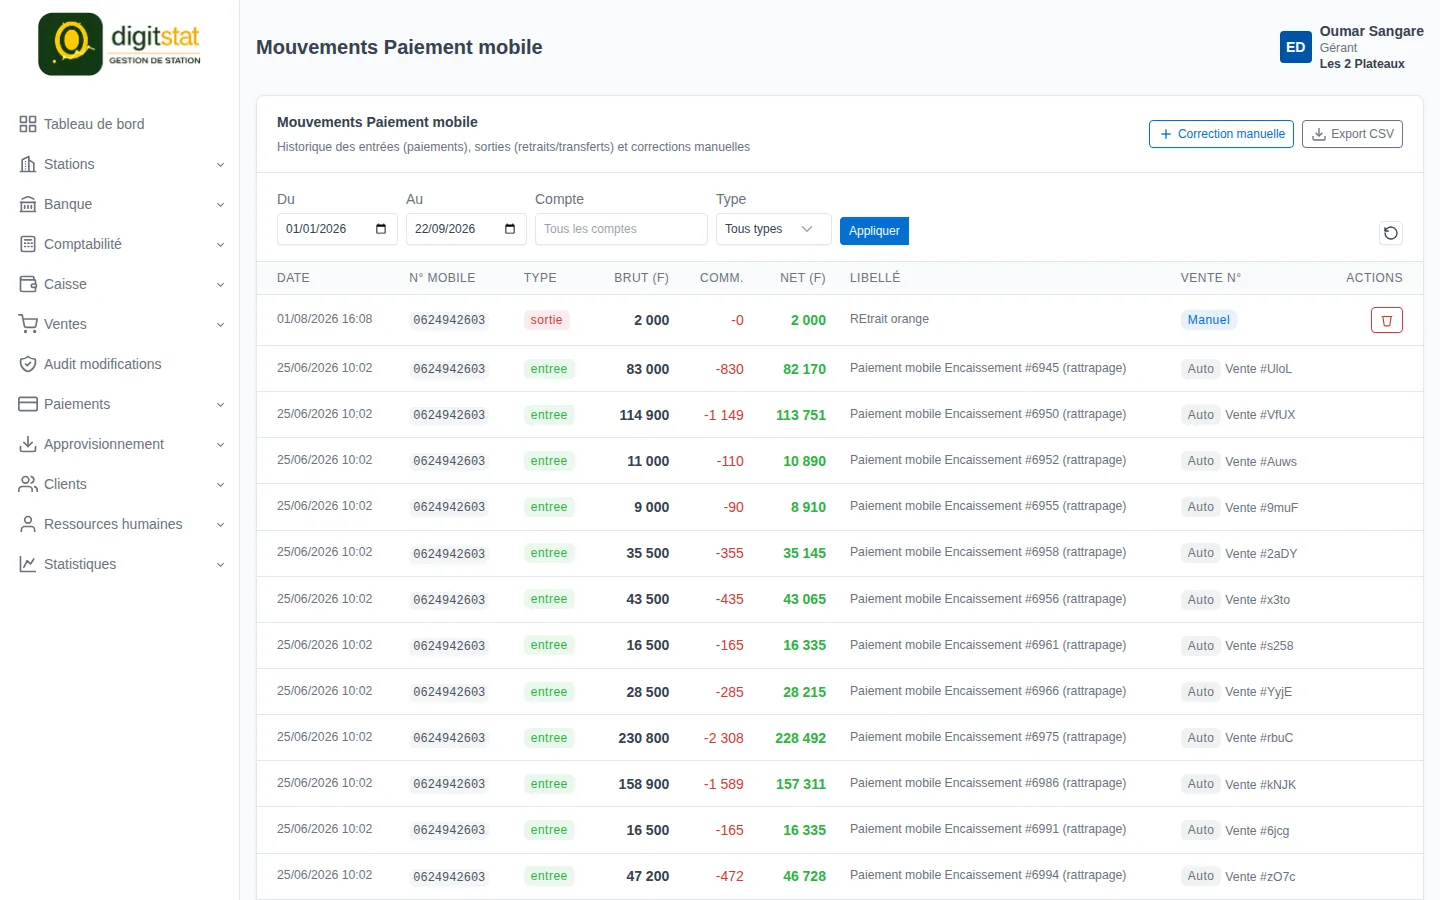This screenshot has height=900, width=1440.
Task: Open the Paiements menu item
Action: click(x=120, y=404)
